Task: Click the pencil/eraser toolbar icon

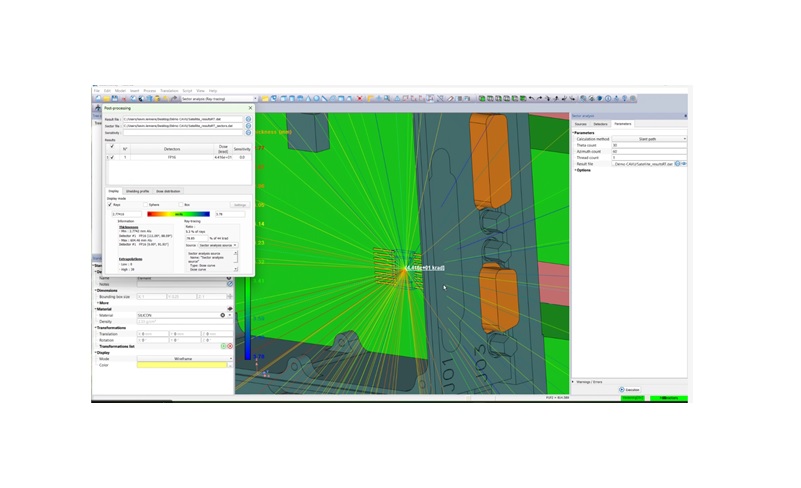Action: (450, 99)
